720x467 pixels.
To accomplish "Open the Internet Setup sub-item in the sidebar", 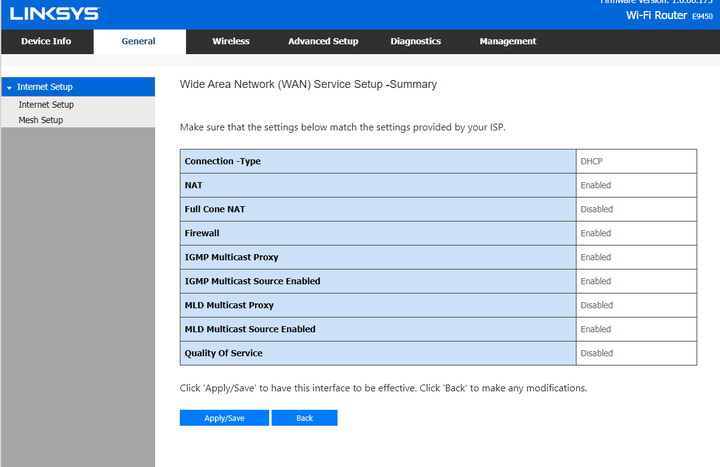I will pyautogui.click(x=46, y=105).
